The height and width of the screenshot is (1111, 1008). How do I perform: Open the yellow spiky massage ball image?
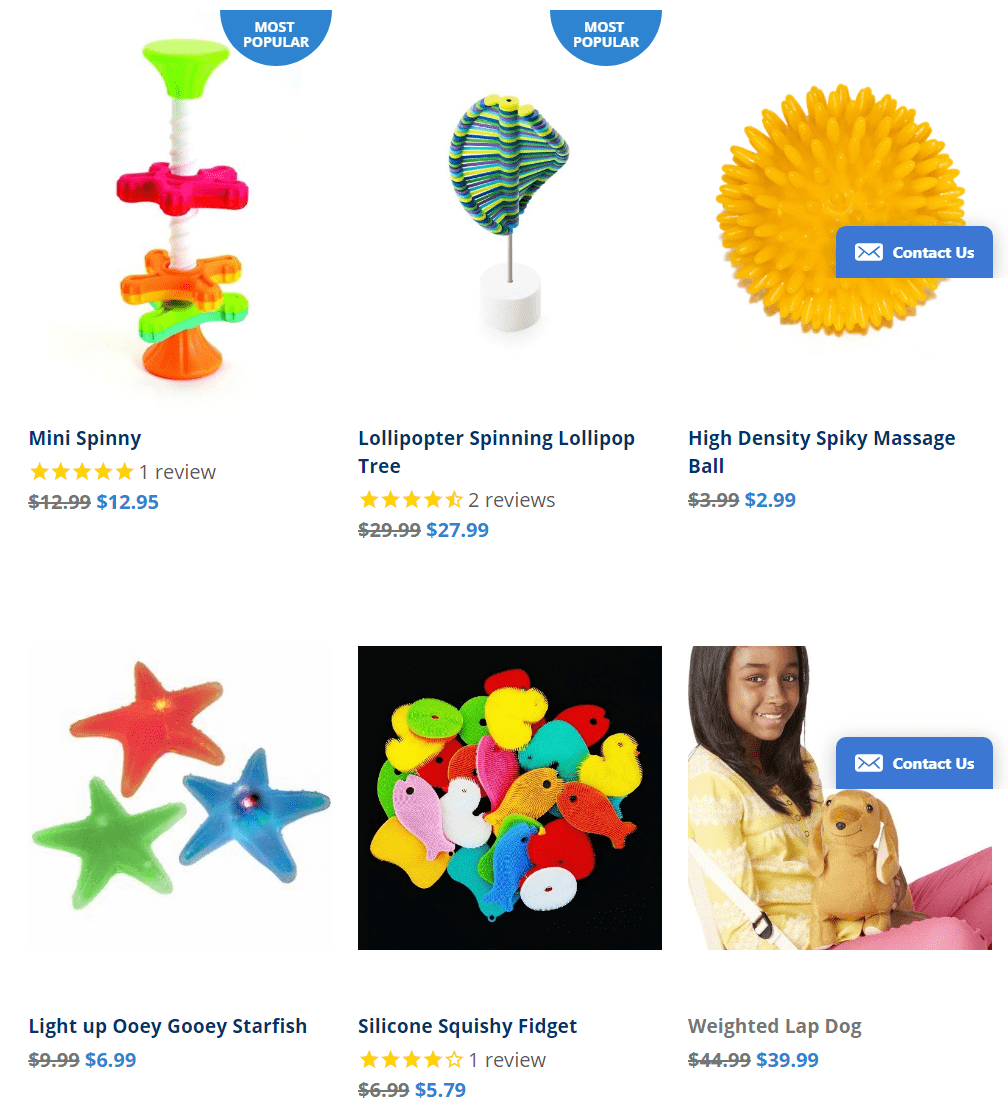pyautogui.click(x=840, y=210)
